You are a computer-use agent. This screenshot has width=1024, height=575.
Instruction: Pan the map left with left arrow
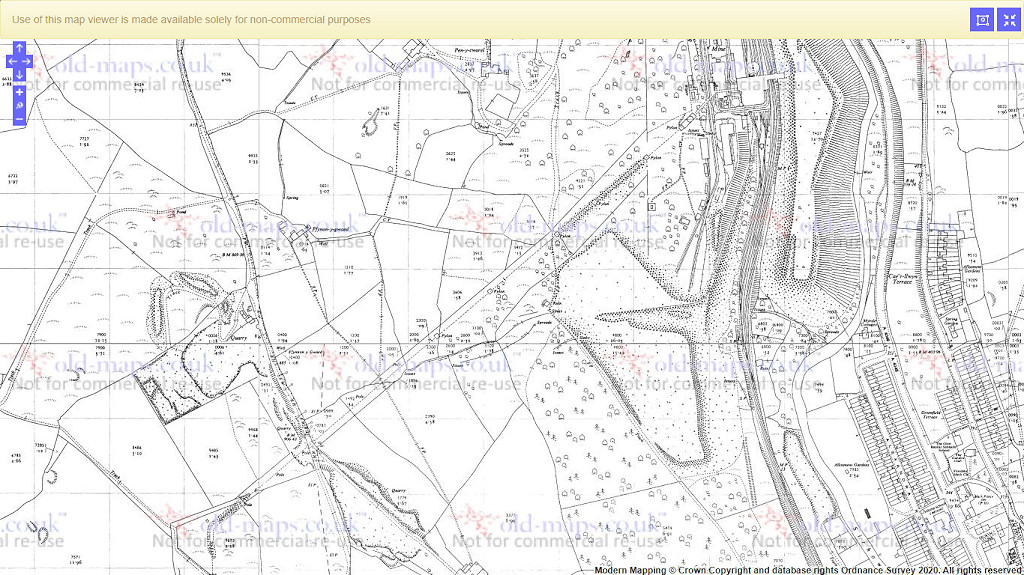[12, 61]
